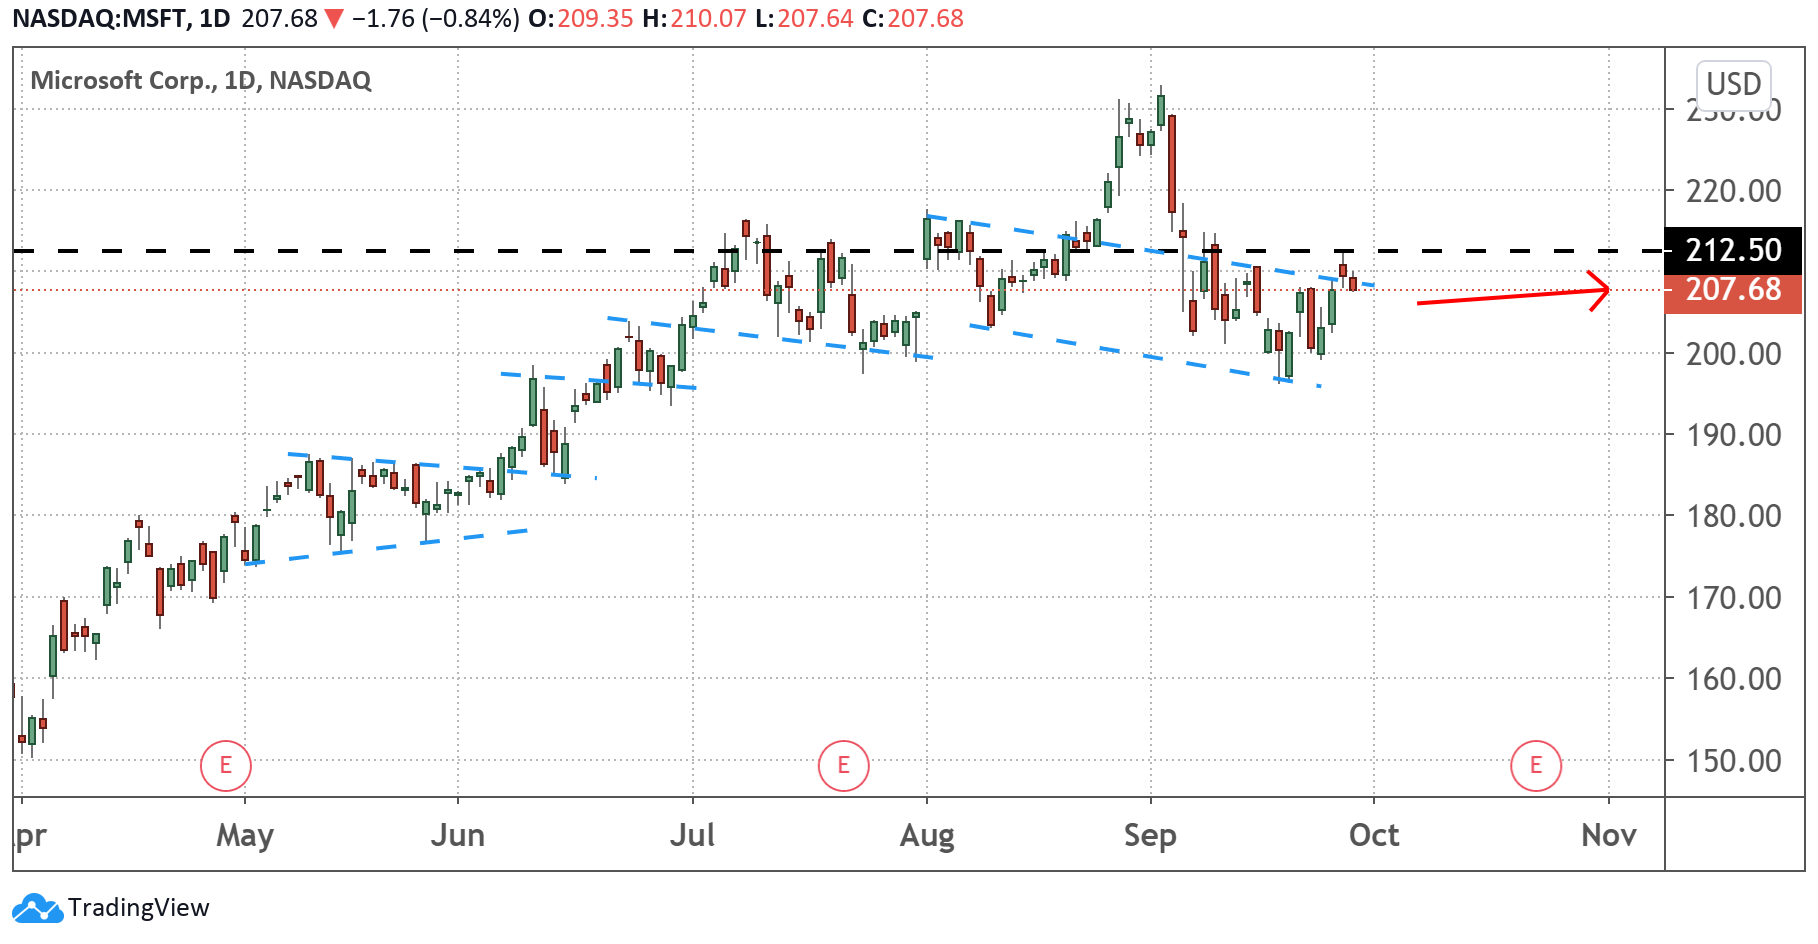The image size is (1818, 944).
Task: Click the Sep label on time axis
Action: pyautogui.click(x=1149, y=835)
